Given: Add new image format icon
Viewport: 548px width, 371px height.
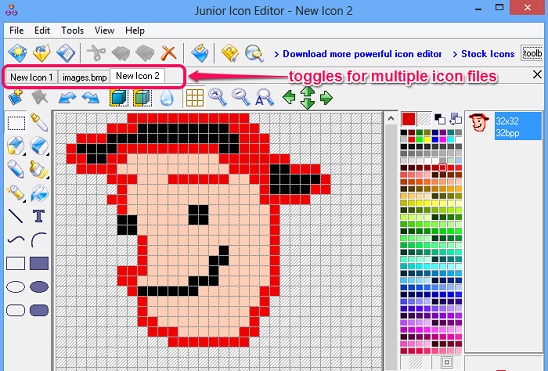Looking at the screenshot, I should (15, 97).
